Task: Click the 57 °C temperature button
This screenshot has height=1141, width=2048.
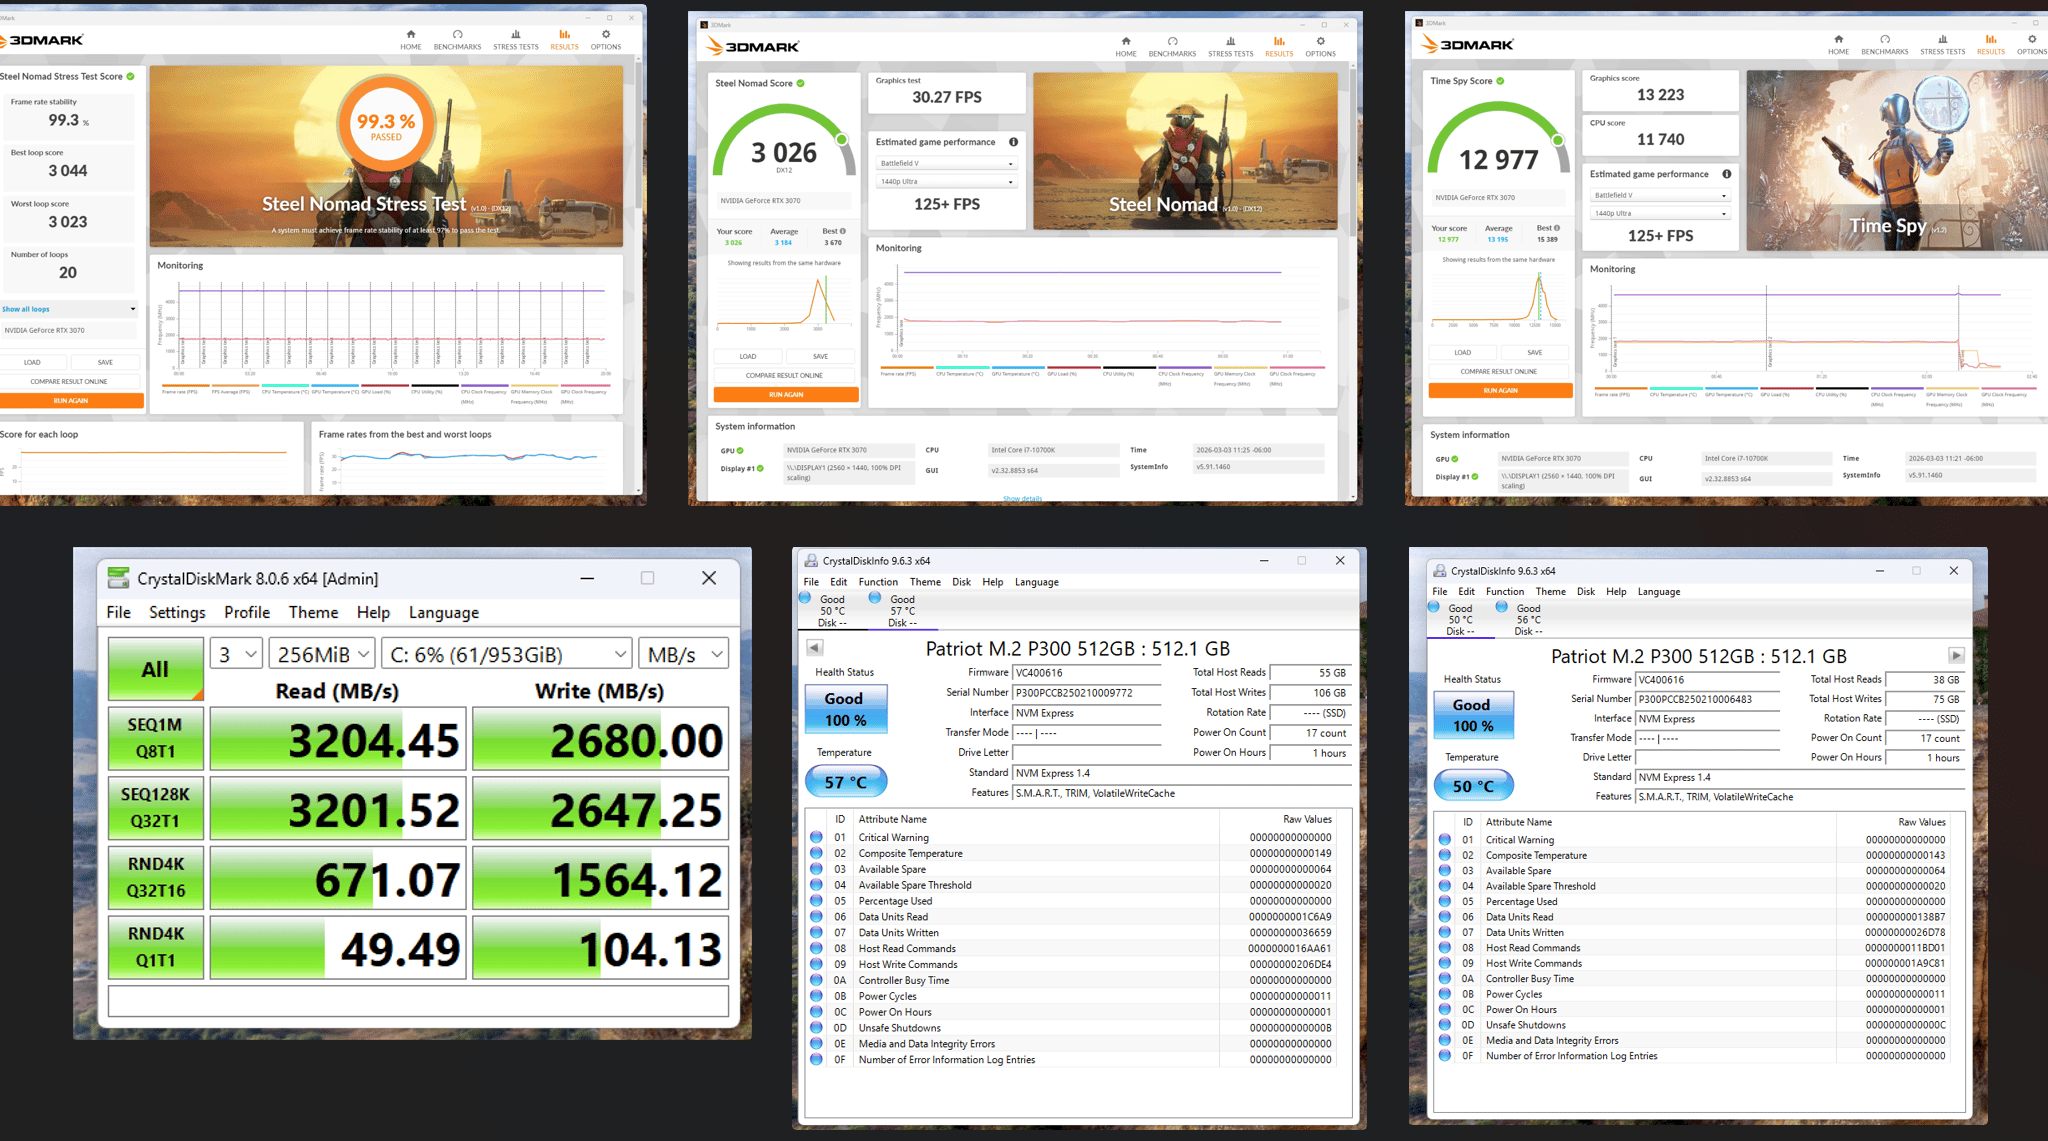Action: coord(845,782)
